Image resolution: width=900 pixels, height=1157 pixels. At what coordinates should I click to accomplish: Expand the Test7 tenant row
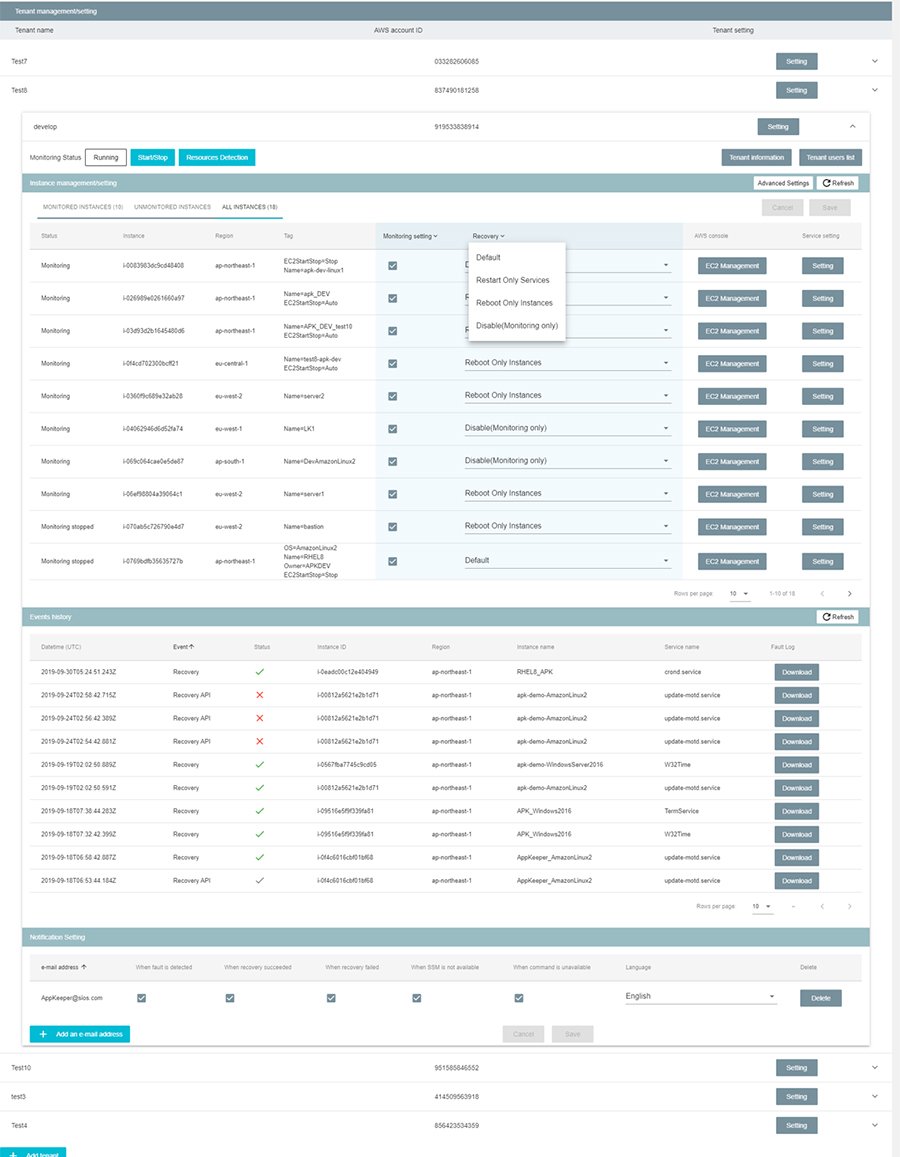tap(874, 61)
